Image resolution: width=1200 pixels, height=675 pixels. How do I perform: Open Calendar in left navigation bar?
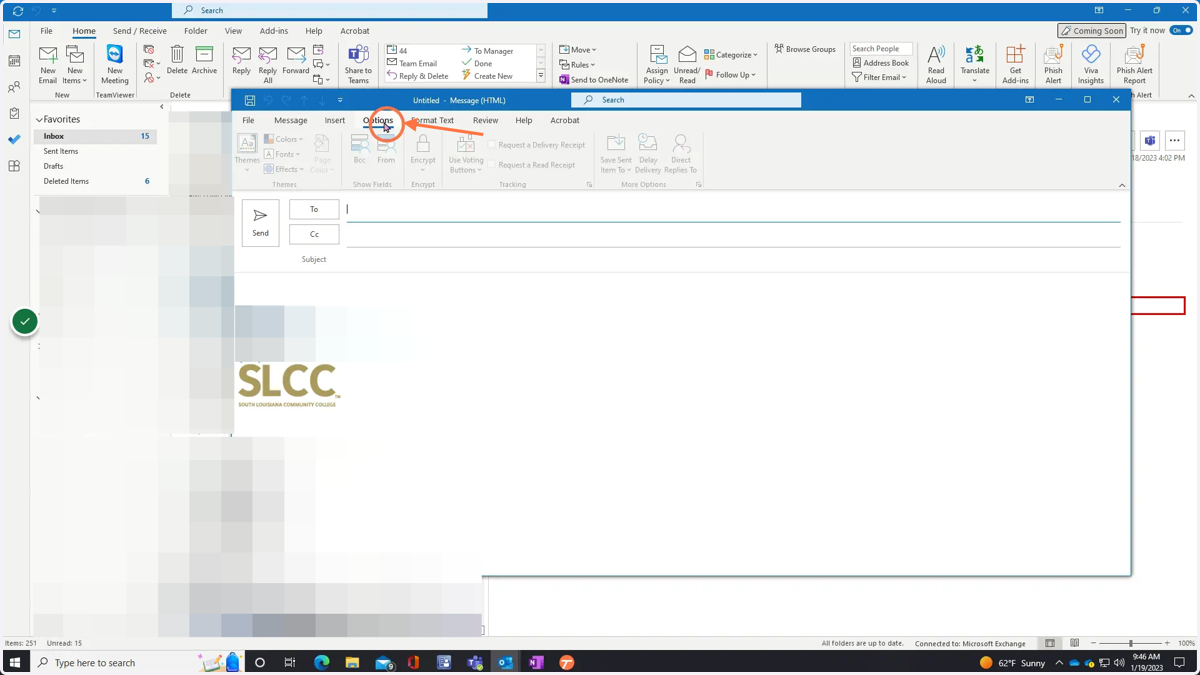click(x=14, y=61)
